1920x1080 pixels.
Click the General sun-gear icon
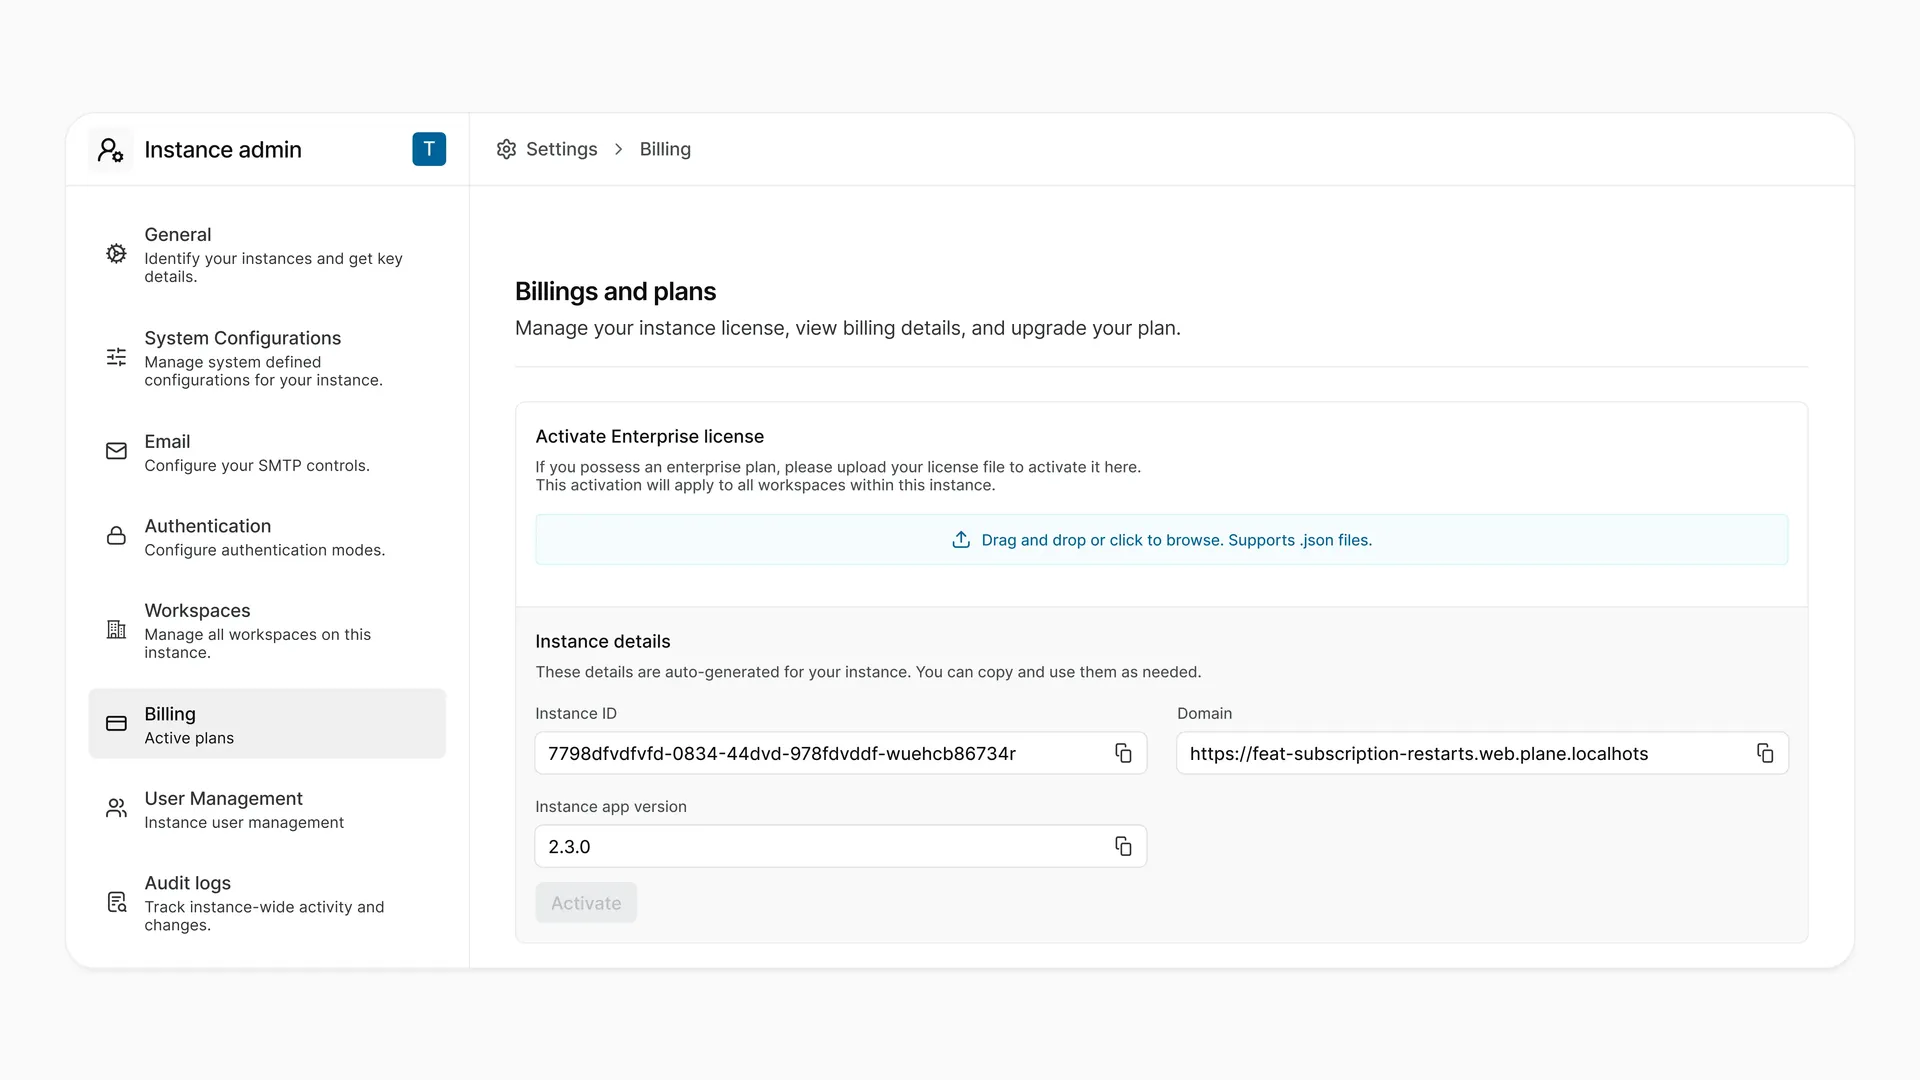(x=117, y=254)
